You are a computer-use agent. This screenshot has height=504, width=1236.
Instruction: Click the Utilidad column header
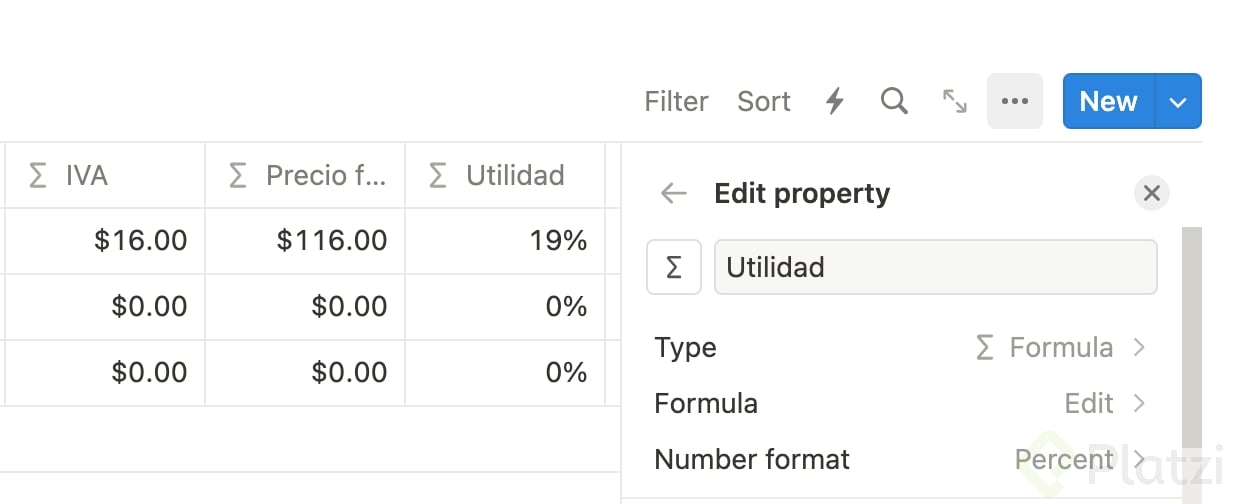(x=505, y=176)
